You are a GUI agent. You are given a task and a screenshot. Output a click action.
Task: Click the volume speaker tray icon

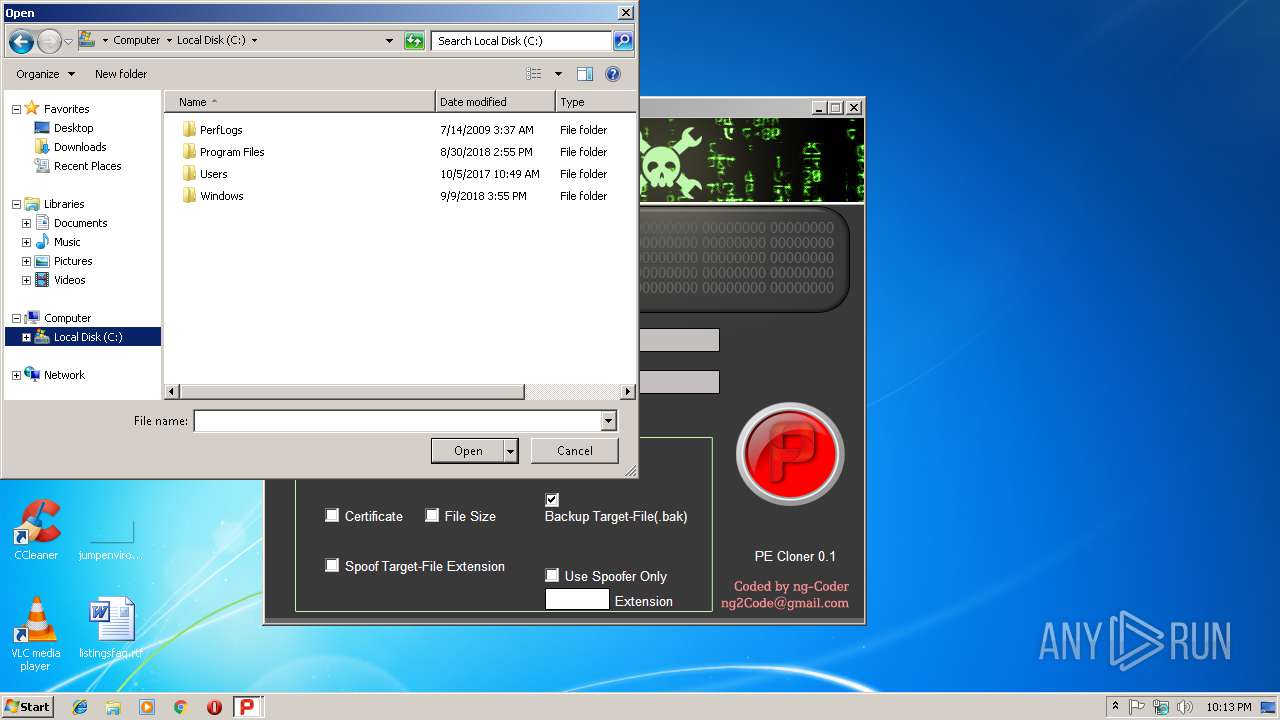click(x=1184, y=707)
